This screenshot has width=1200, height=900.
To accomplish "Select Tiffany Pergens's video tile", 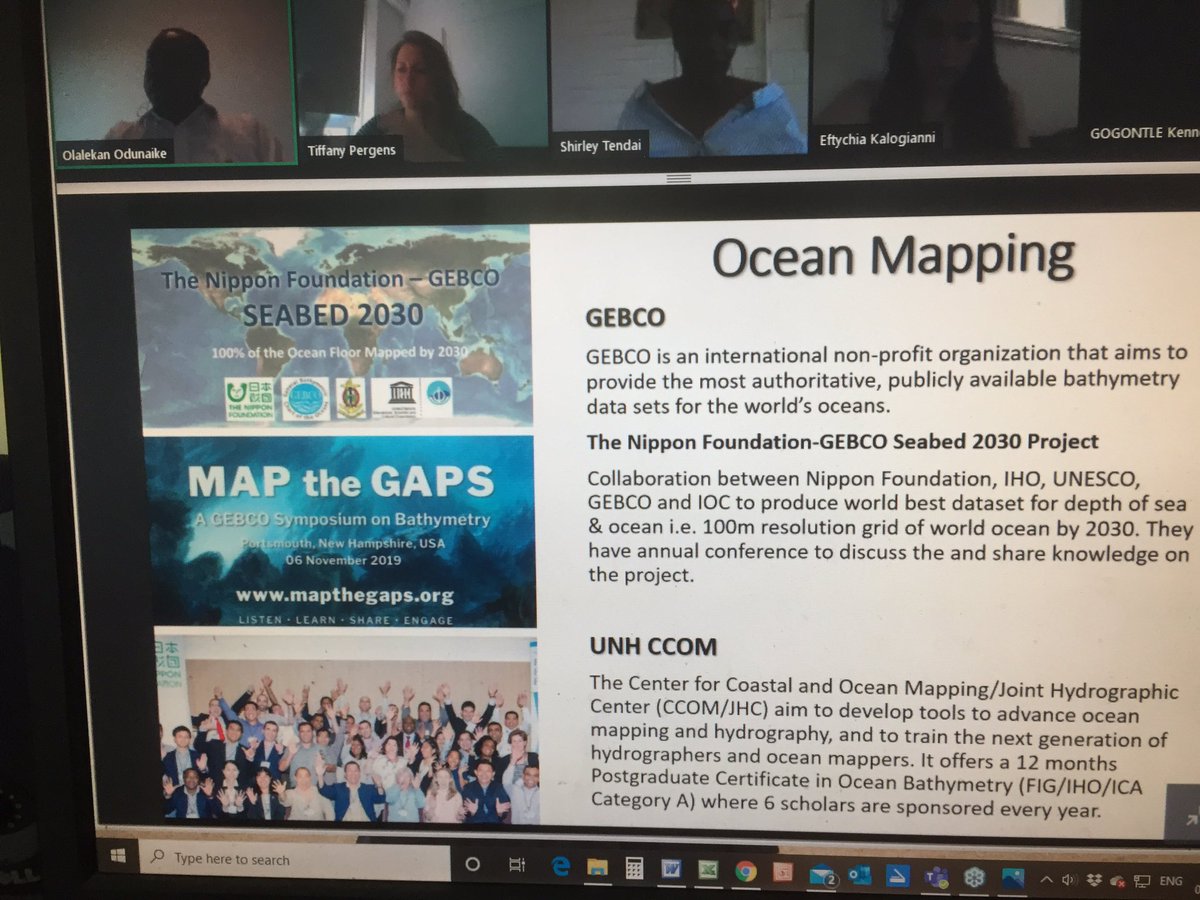I will pyautogui.click(x=423, y=82).
